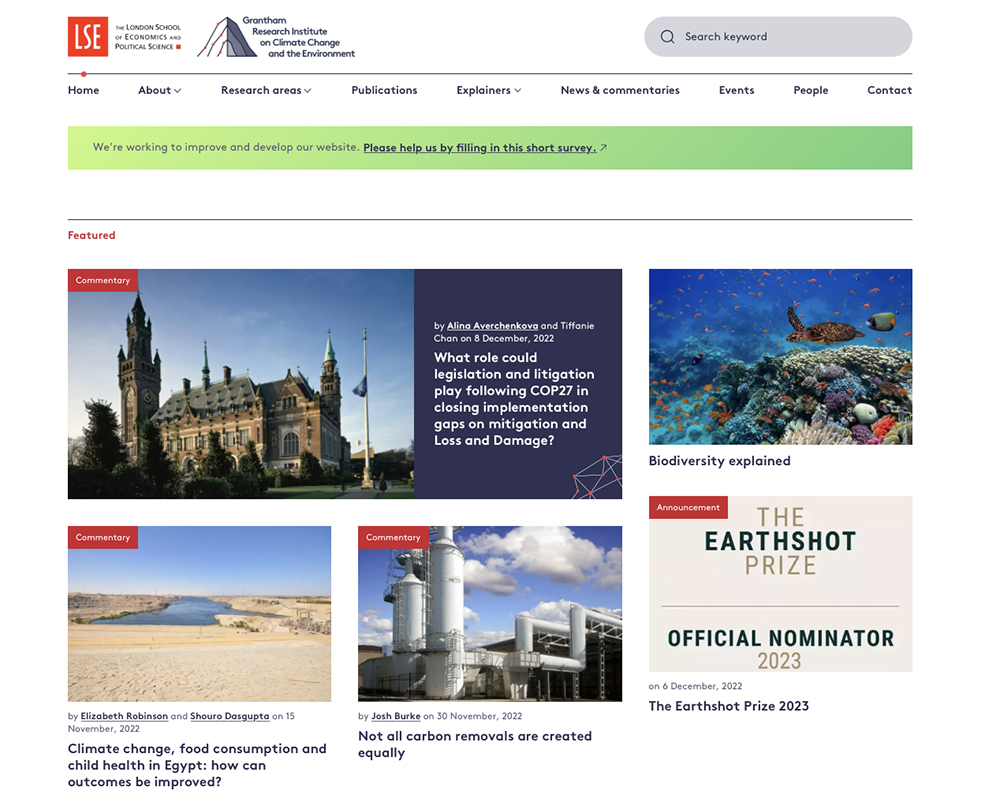Click author link Shouro Dasgupta
The height and width of the screenshot is (802, 1000).
230,717
